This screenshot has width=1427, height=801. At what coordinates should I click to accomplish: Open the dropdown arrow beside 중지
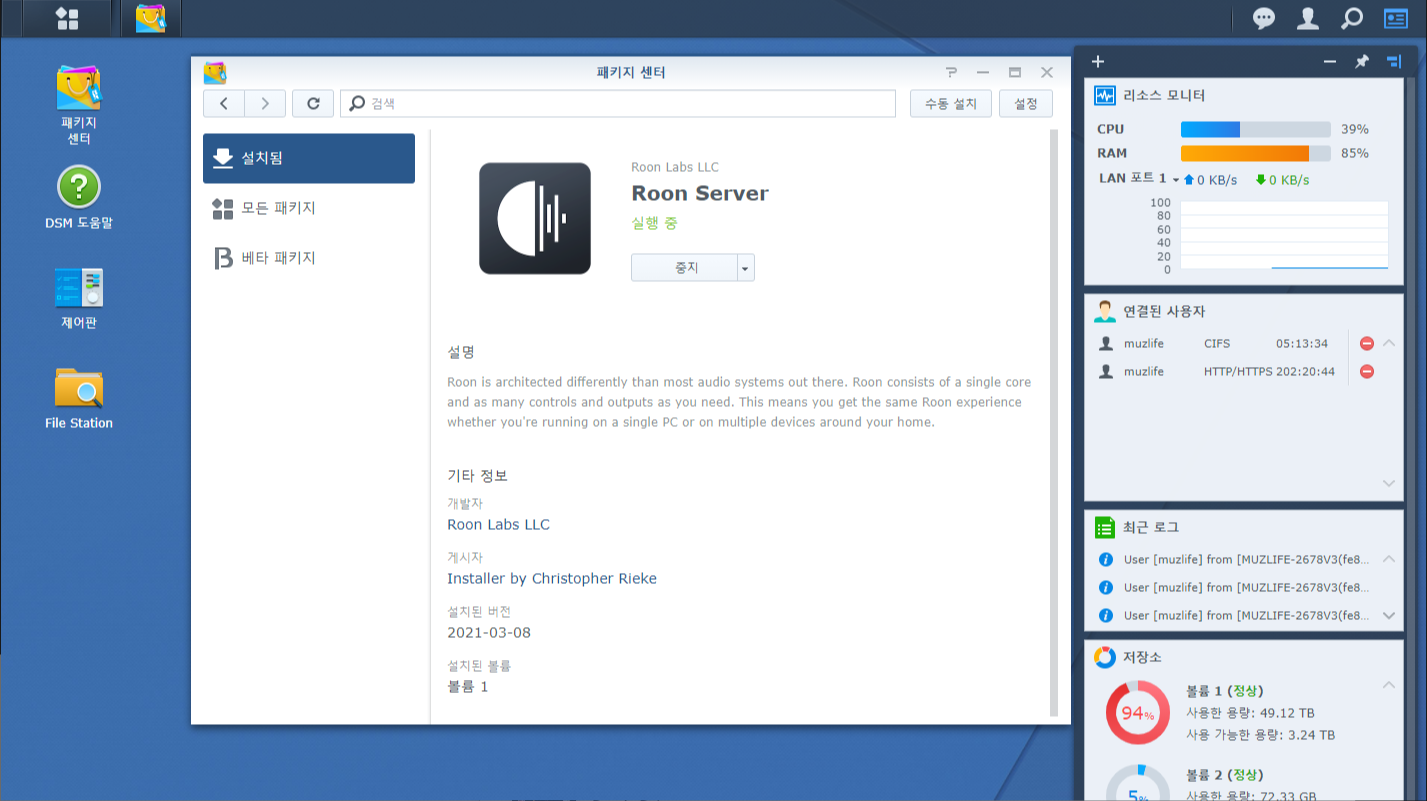pyautogui.click(x=746, y=267)
